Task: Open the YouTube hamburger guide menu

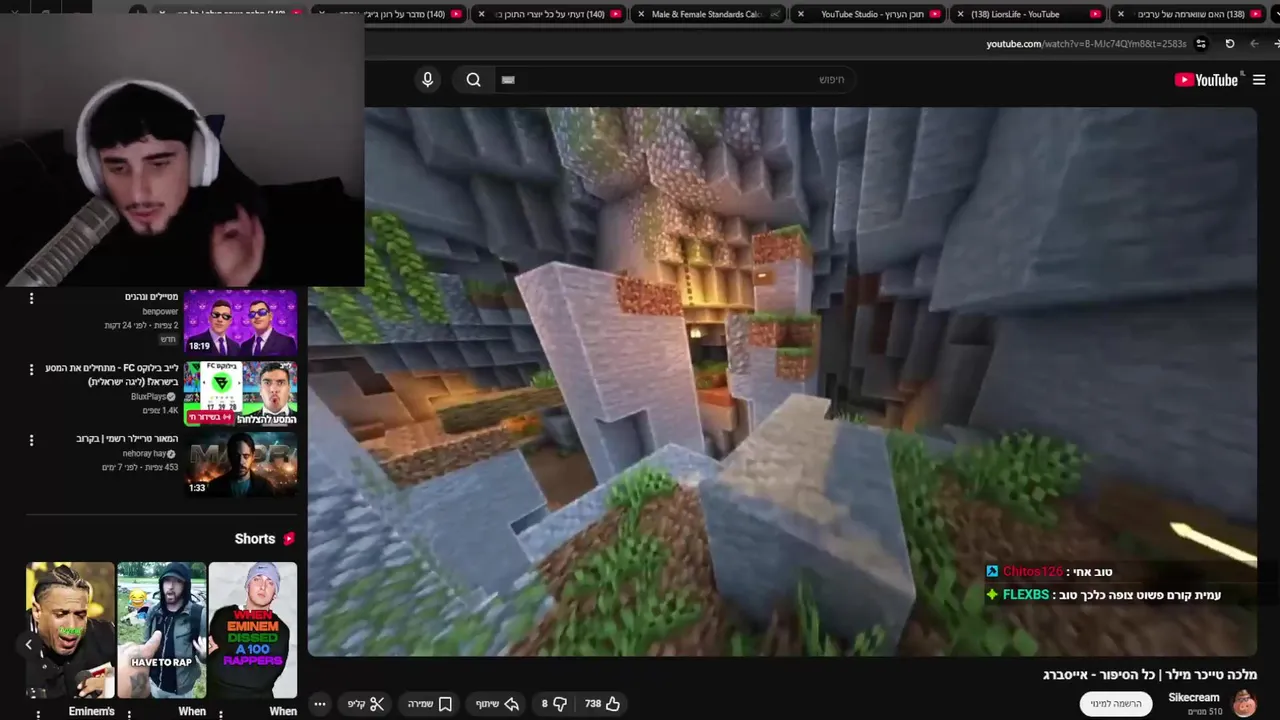Action: coord(1259,80)
